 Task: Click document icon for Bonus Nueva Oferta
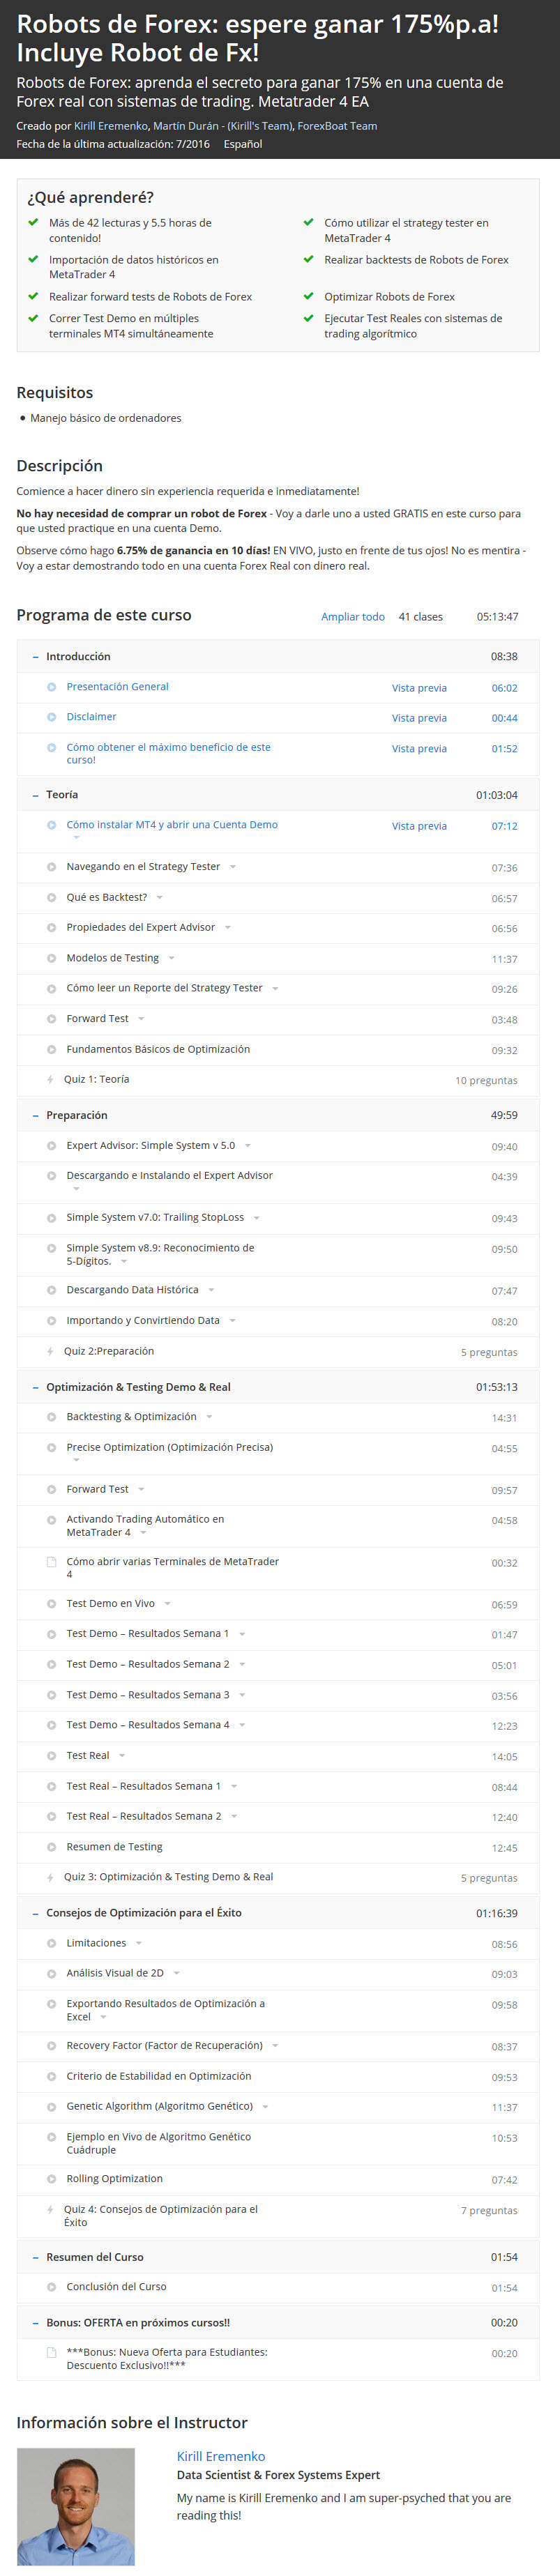pyautogui.click(x=51, y=2352)
